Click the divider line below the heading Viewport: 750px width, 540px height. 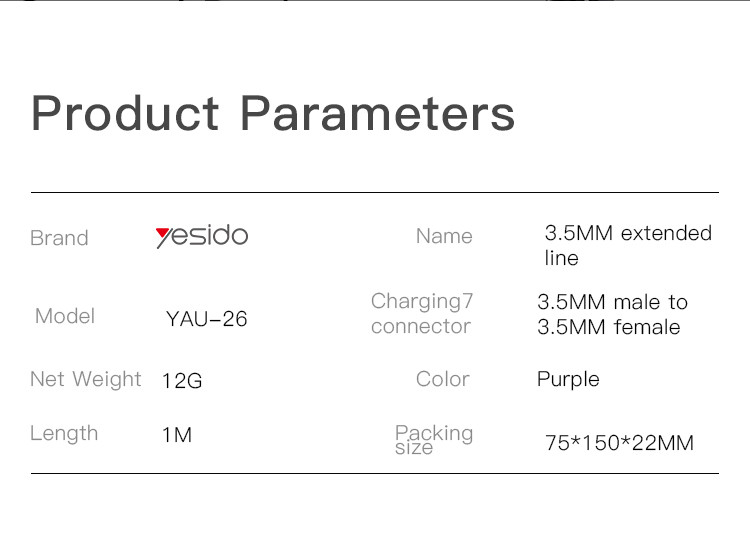tap(375, 191)
